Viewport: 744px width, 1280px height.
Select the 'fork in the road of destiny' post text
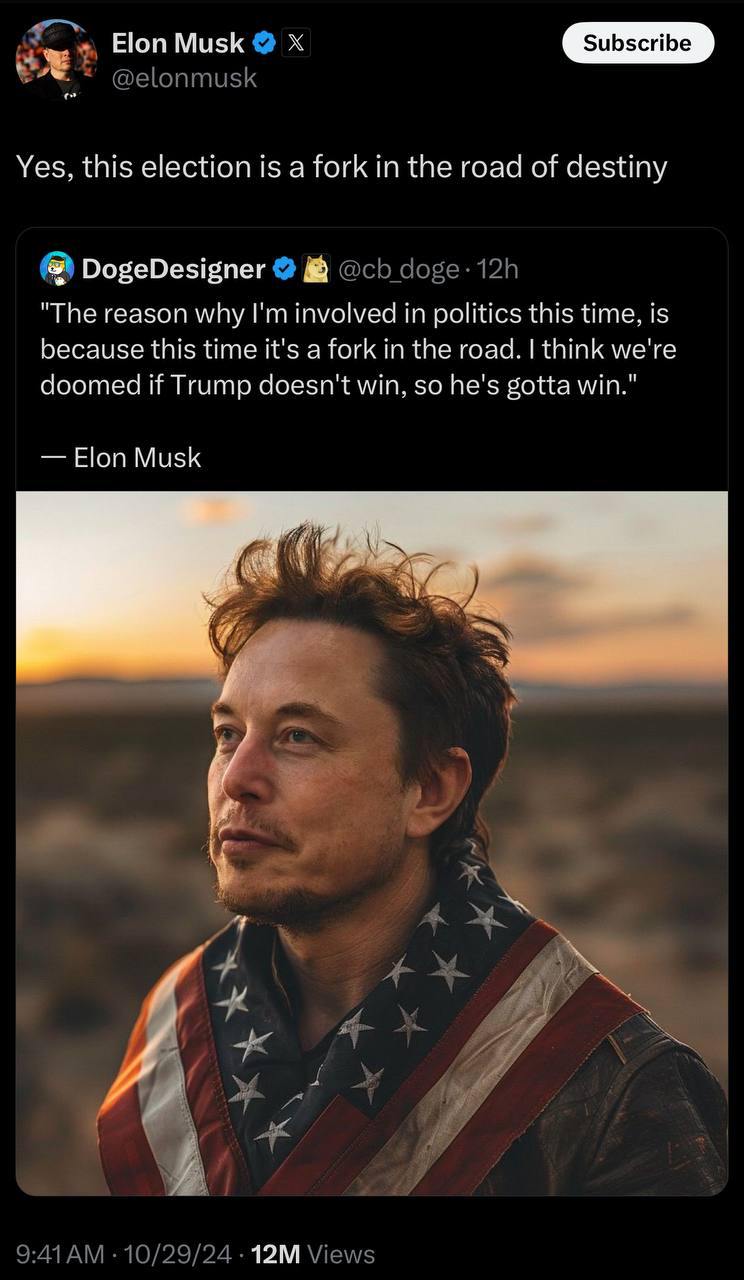341,166
